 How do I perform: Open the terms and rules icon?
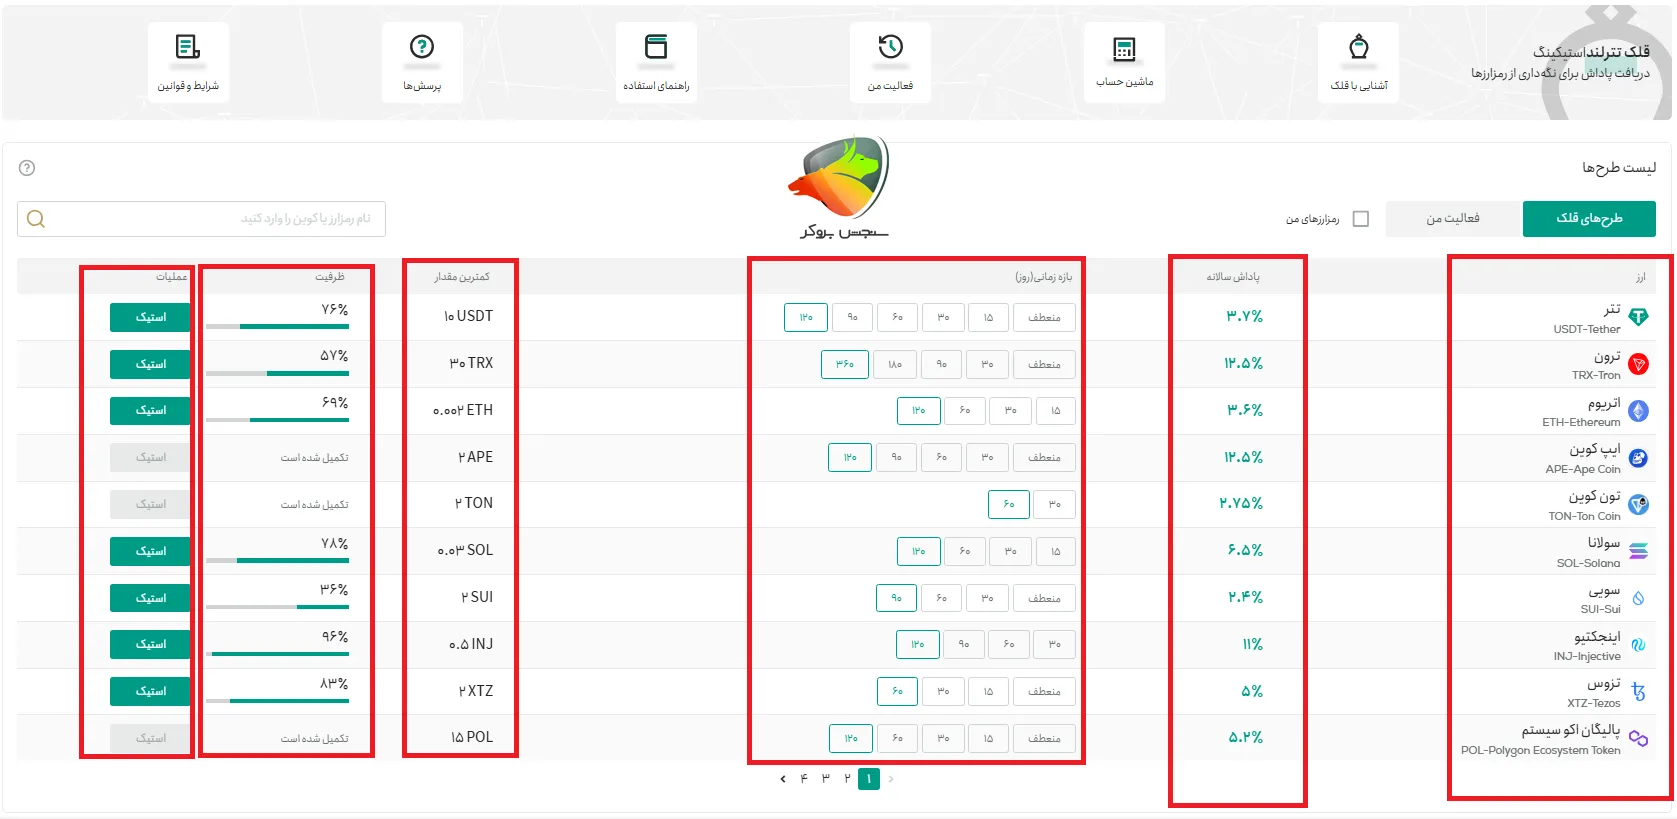pos(188,47)
